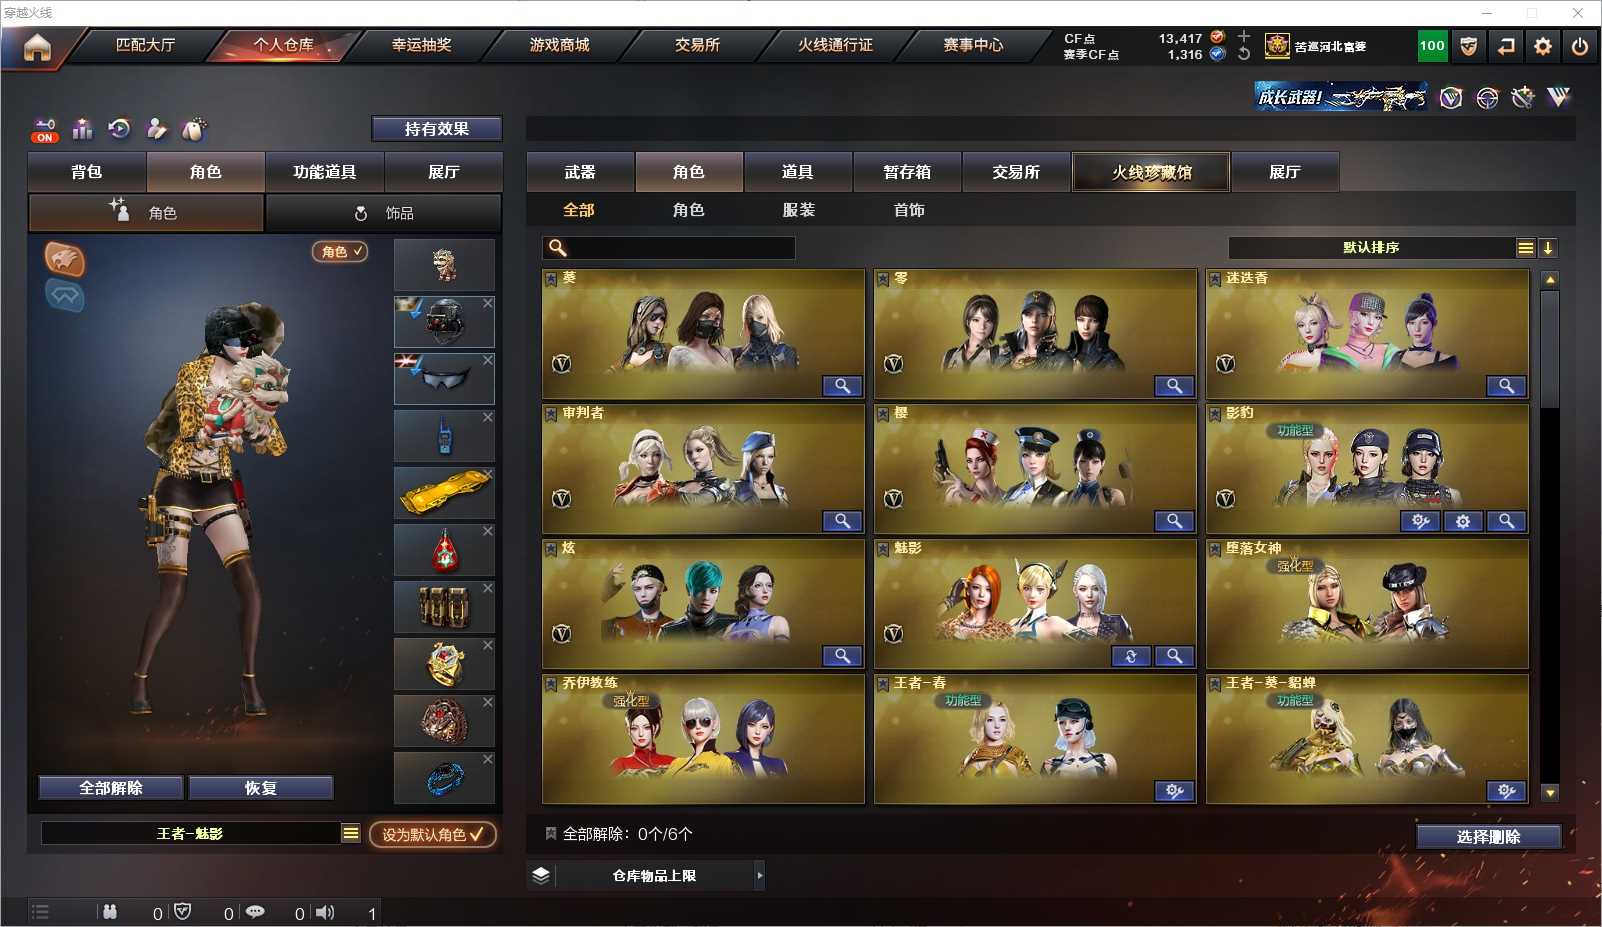Screen dimensions: 1602x927
Task: Open gear settings on 影豹 card
Action: pyautogui.click(x=1463, y=521)
